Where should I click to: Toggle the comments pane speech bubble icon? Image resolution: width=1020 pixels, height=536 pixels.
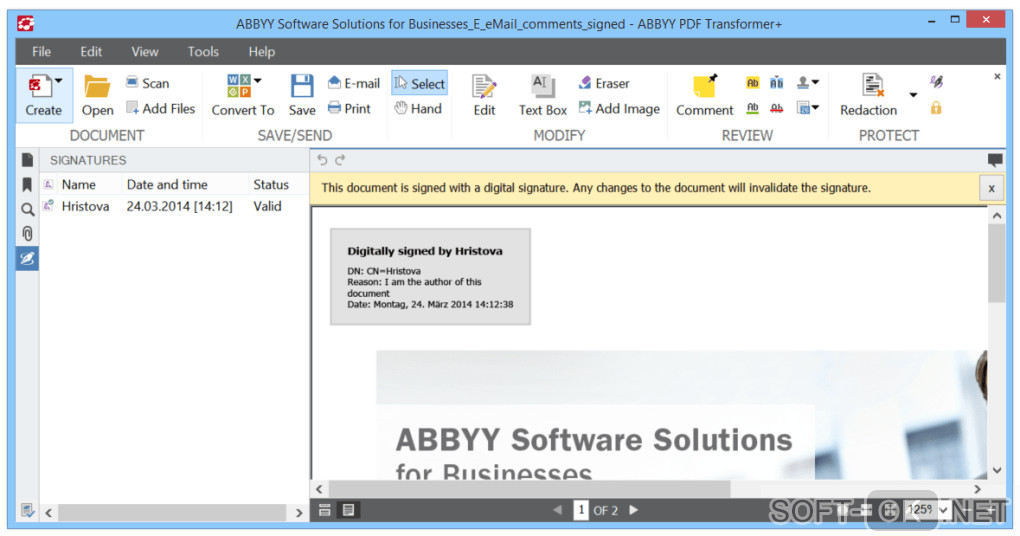tap(995, 160)
